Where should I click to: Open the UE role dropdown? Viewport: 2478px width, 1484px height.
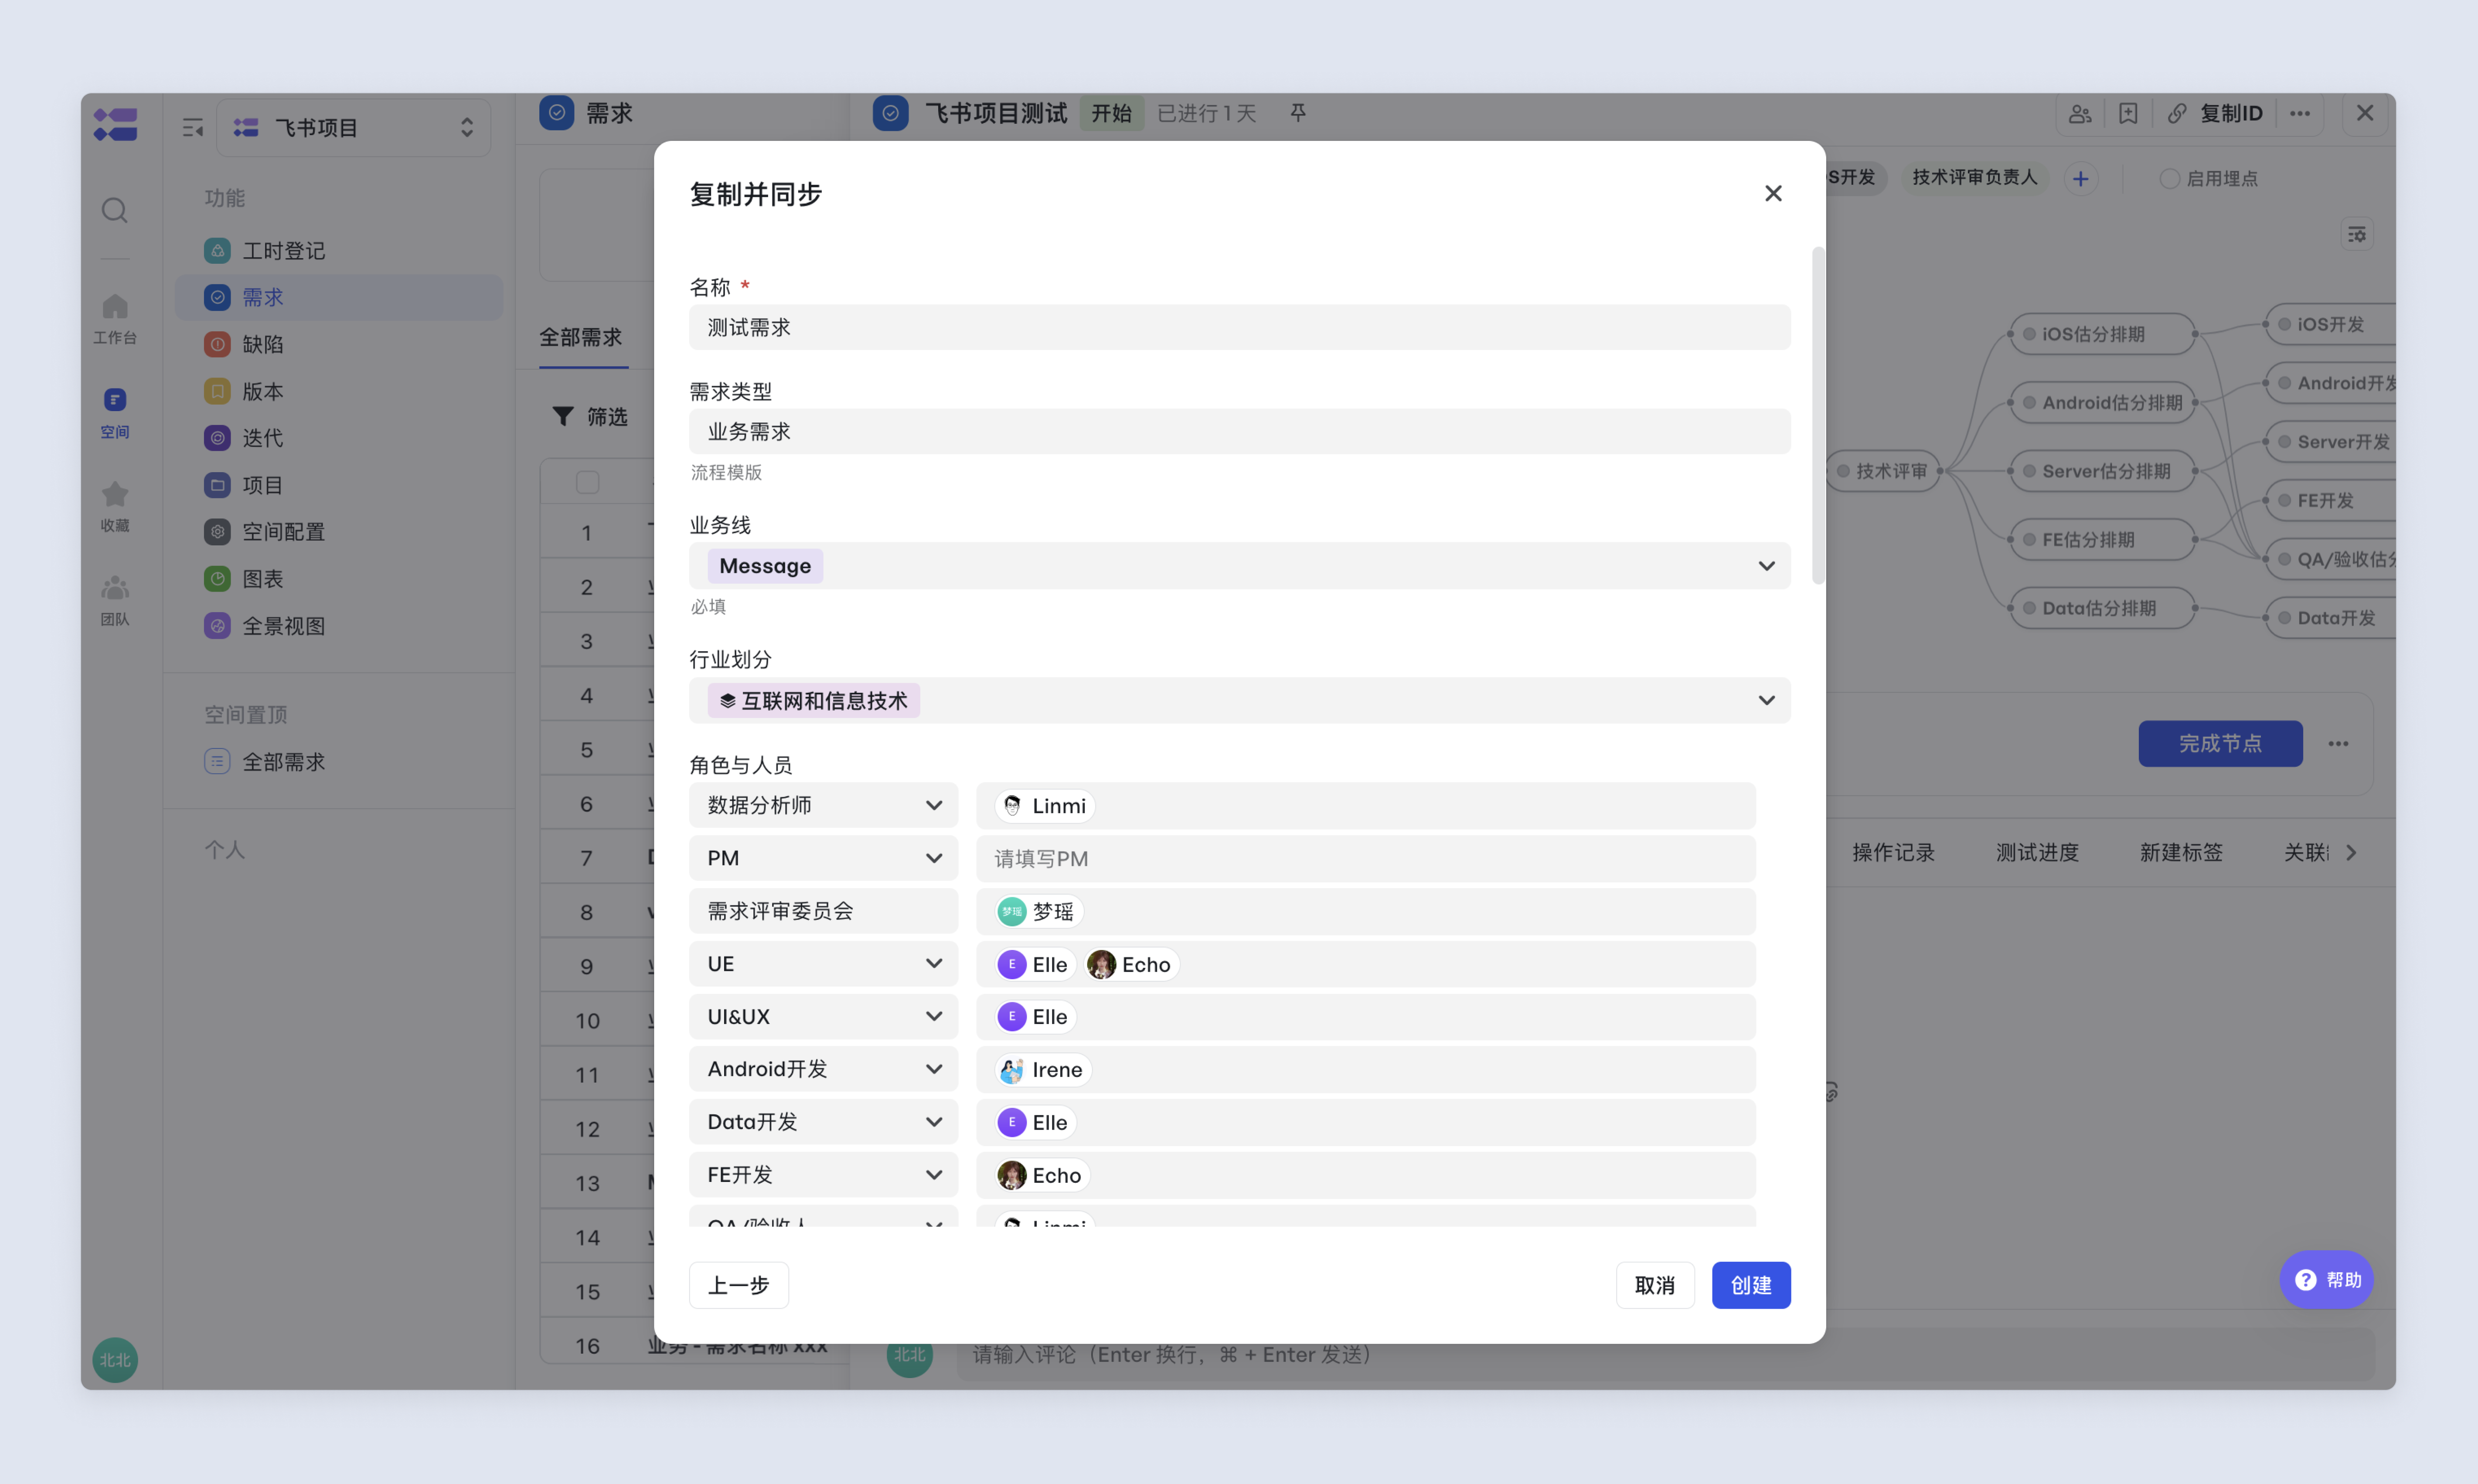tap(824, 964)
